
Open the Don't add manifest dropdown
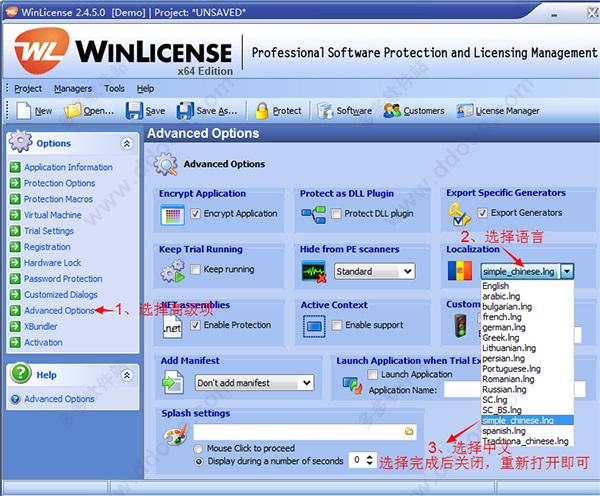coord(254,383)
